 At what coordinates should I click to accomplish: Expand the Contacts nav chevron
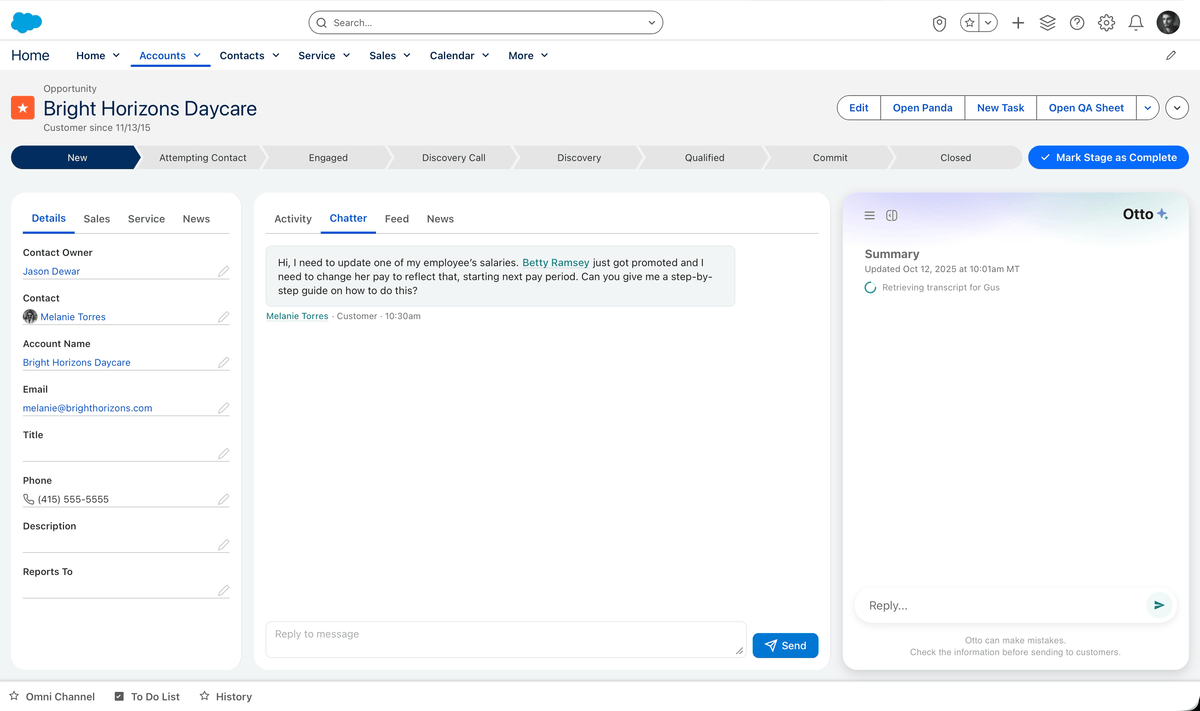click(x=276, y=56)
